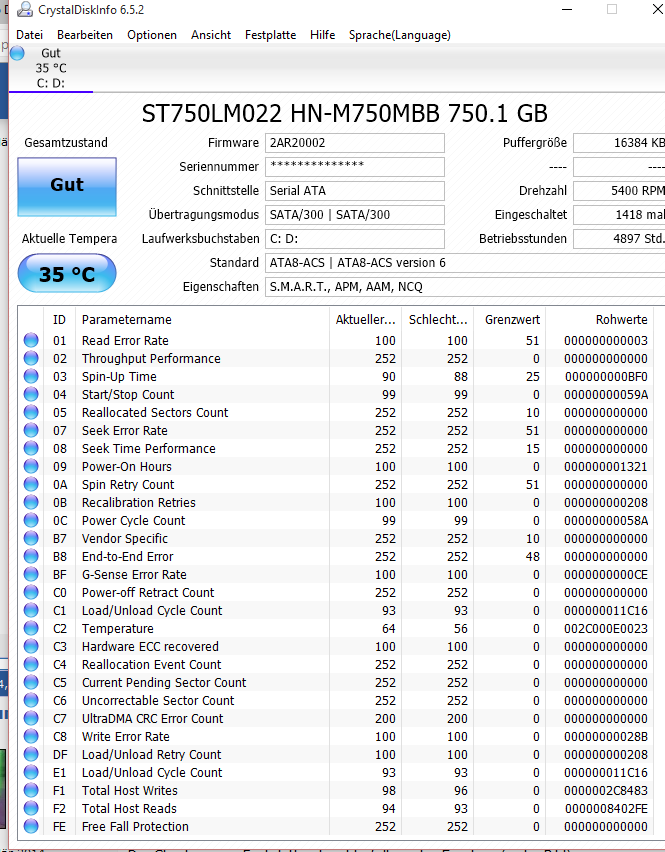The image size is (665, 852).
Task: Click status orb for Reallocated Sectors Count
Action: (31, 412)
